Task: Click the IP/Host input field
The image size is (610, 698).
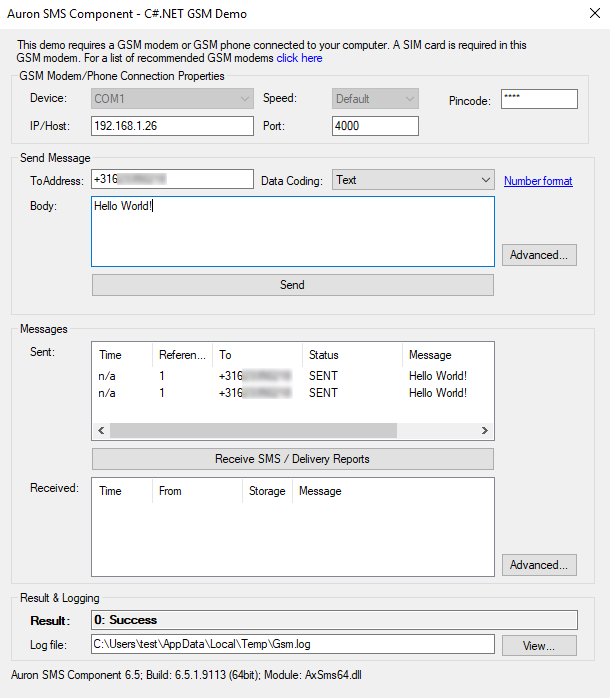Action: pyautogui.click(x=172, y=126)
